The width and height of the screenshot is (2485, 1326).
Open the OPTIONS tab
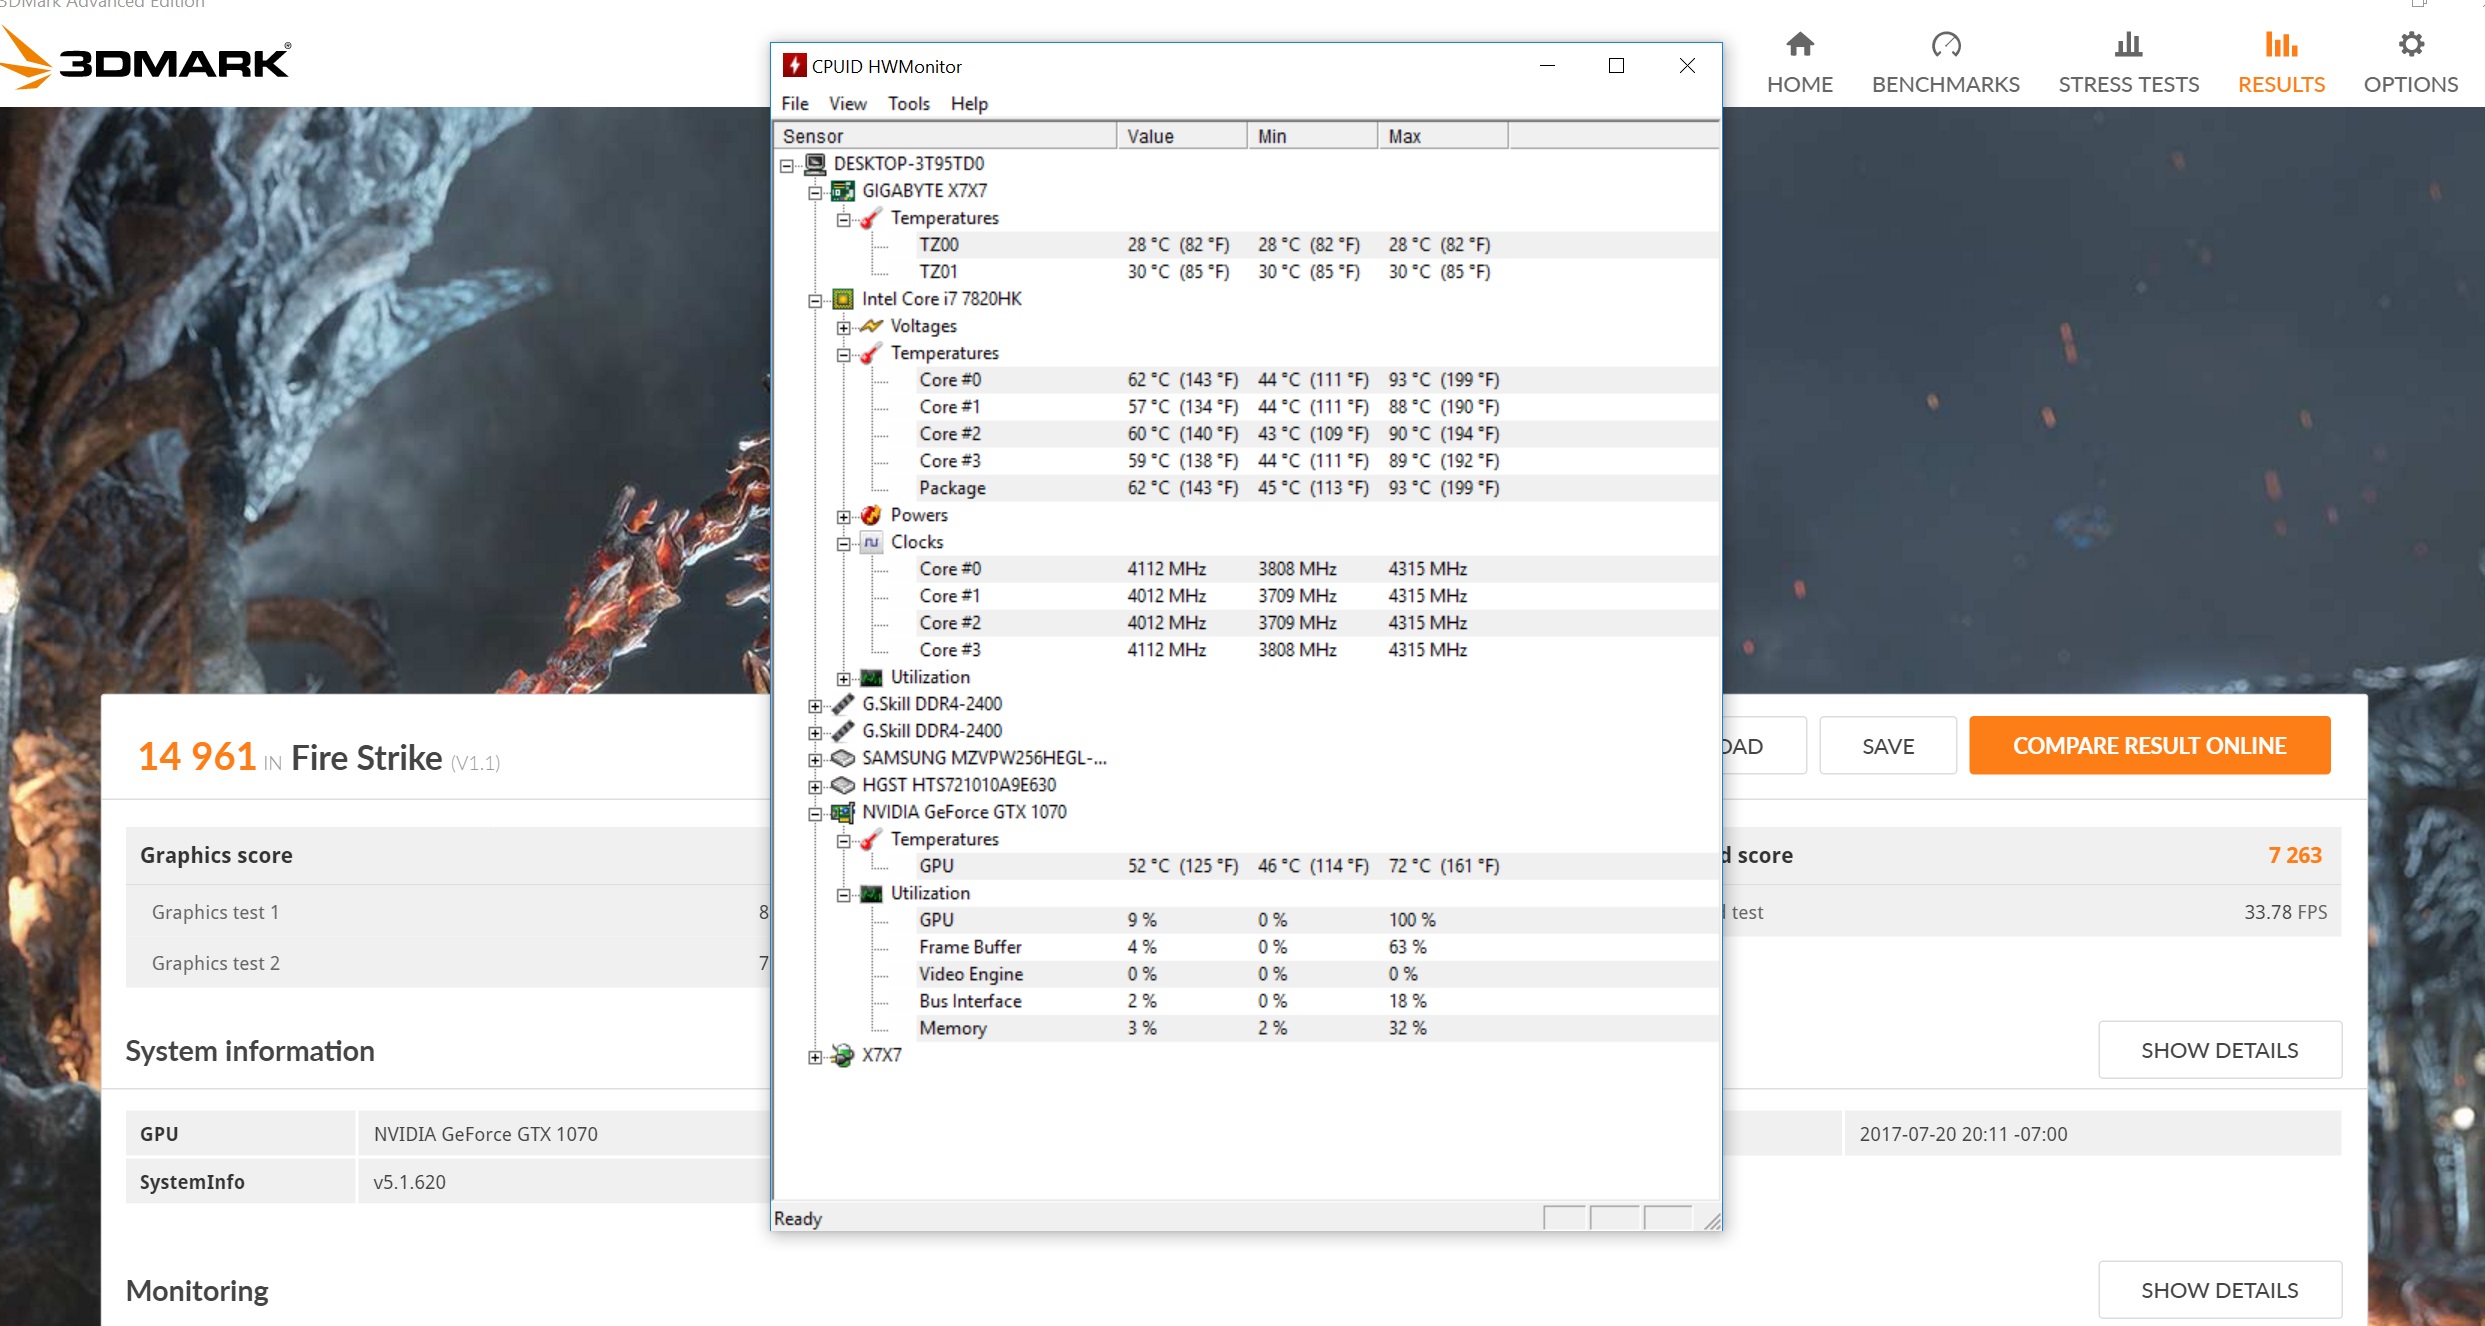click(x=2410, y=64)
